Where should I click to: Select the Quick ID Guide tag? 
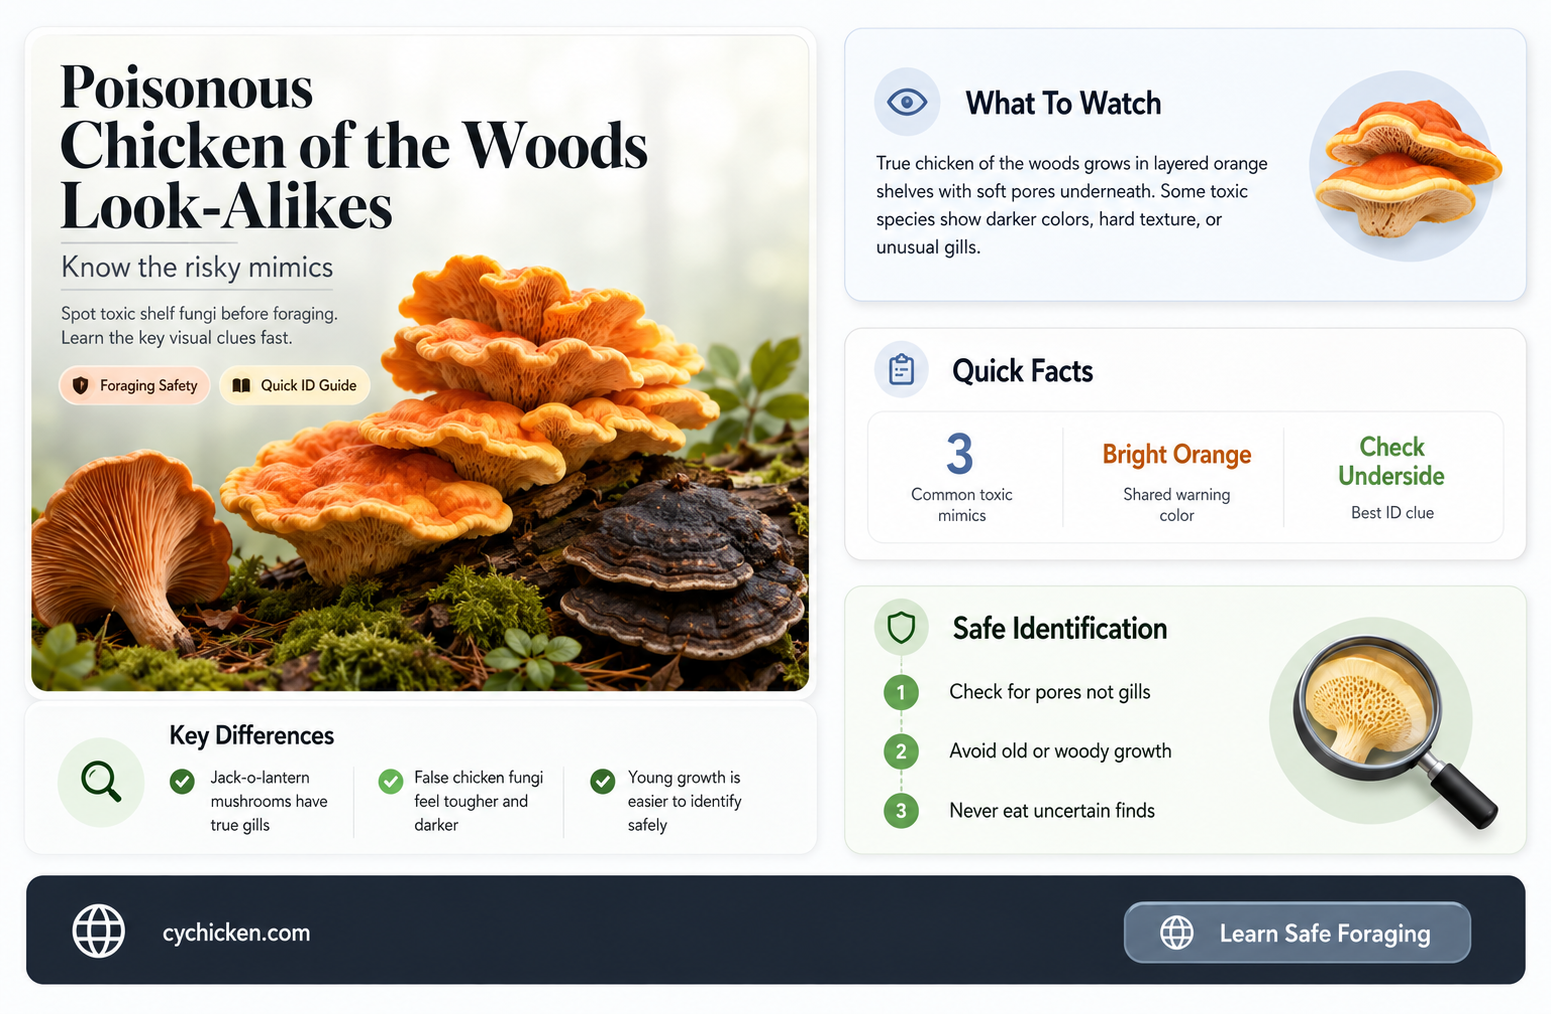tap(295, 385)
